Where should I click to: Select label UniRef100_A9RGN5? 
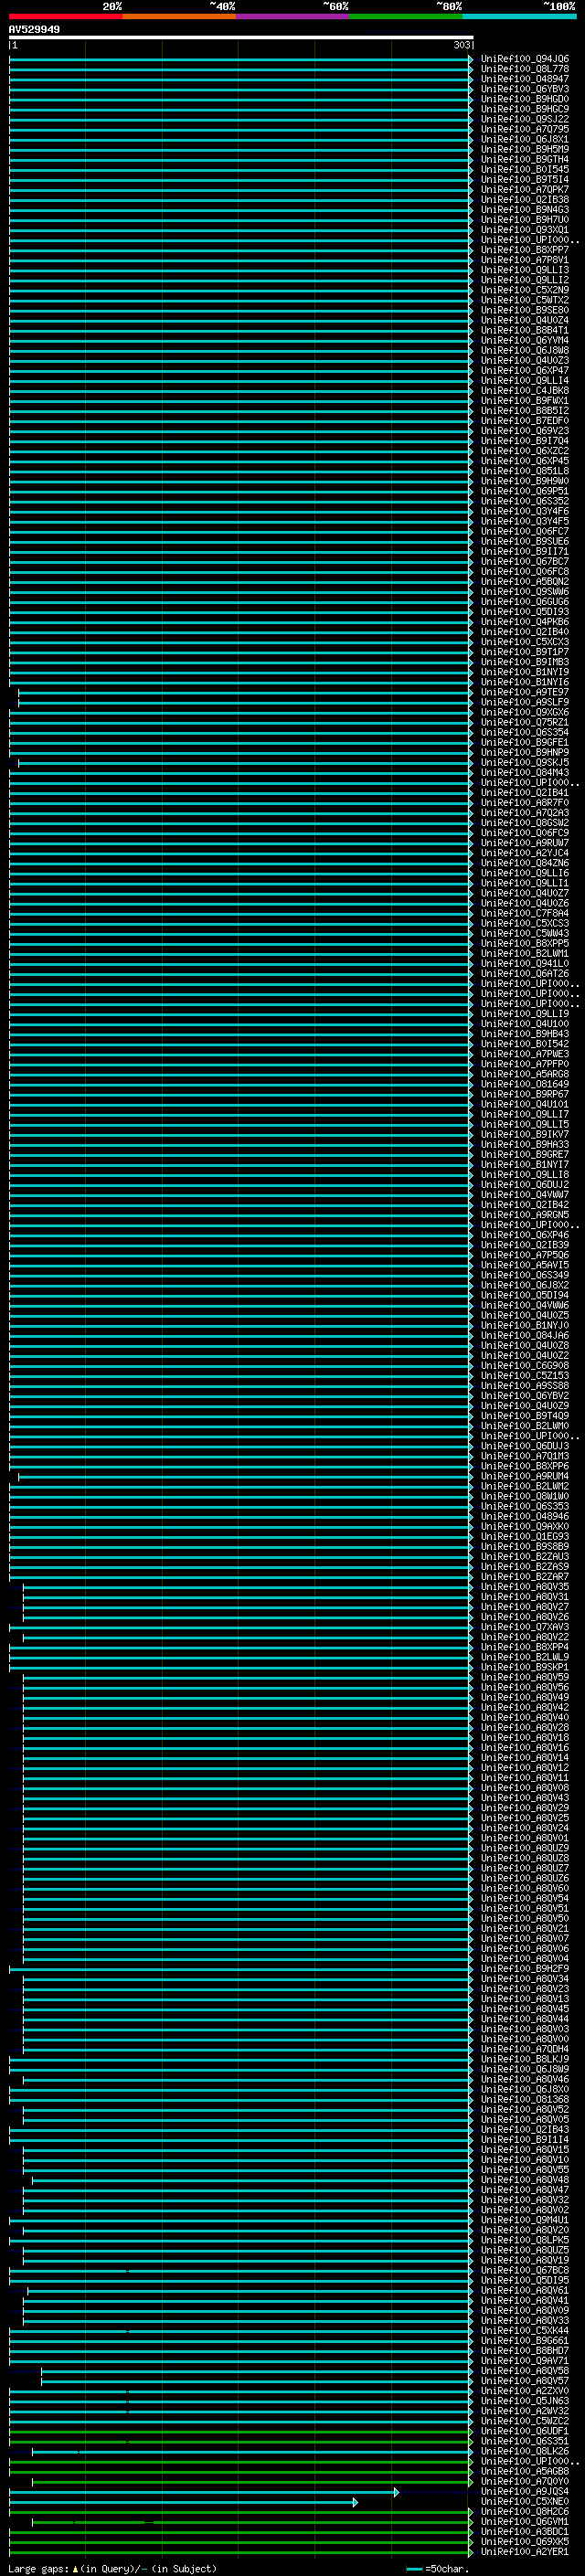coord(525,1215)
